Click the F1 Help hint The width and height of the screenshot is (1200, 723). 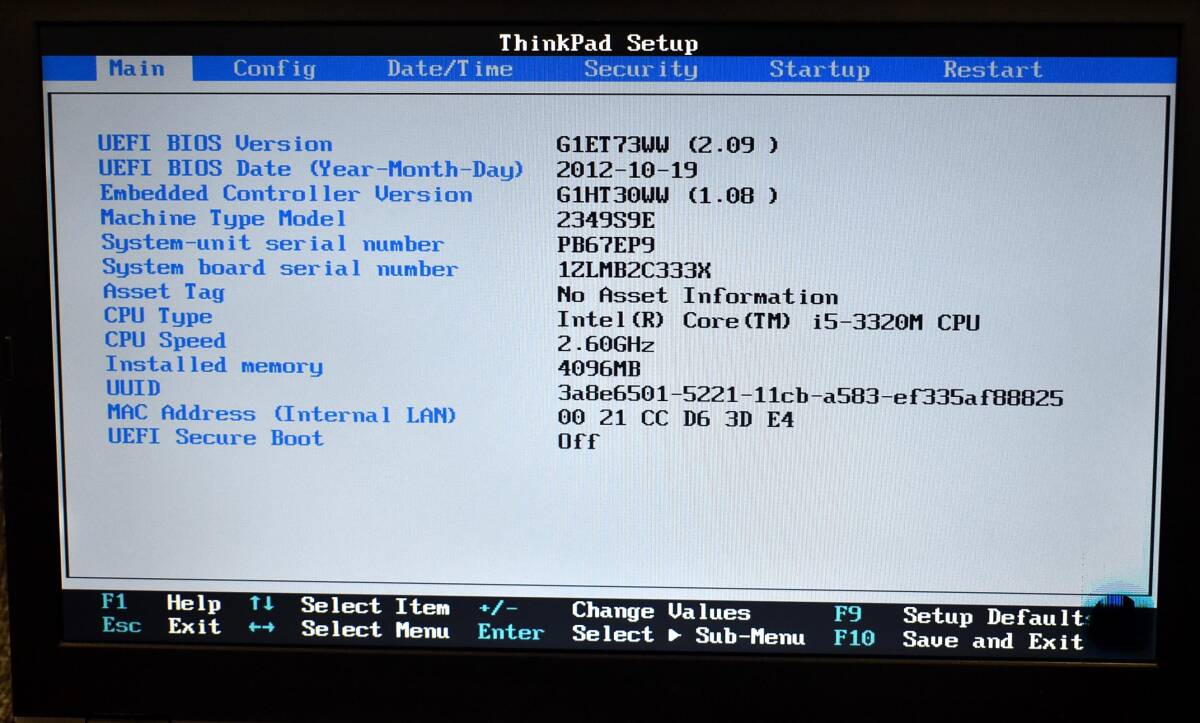[161, 603]
